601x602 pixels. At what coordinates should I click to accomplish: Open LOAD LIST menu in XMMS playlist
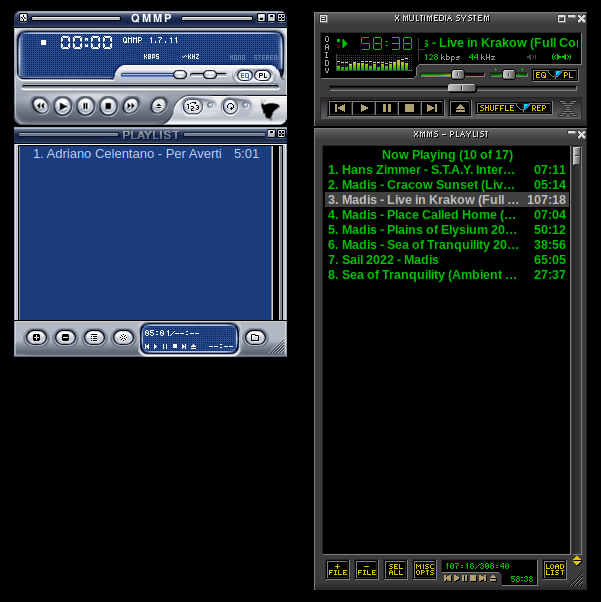pos(555,569)
